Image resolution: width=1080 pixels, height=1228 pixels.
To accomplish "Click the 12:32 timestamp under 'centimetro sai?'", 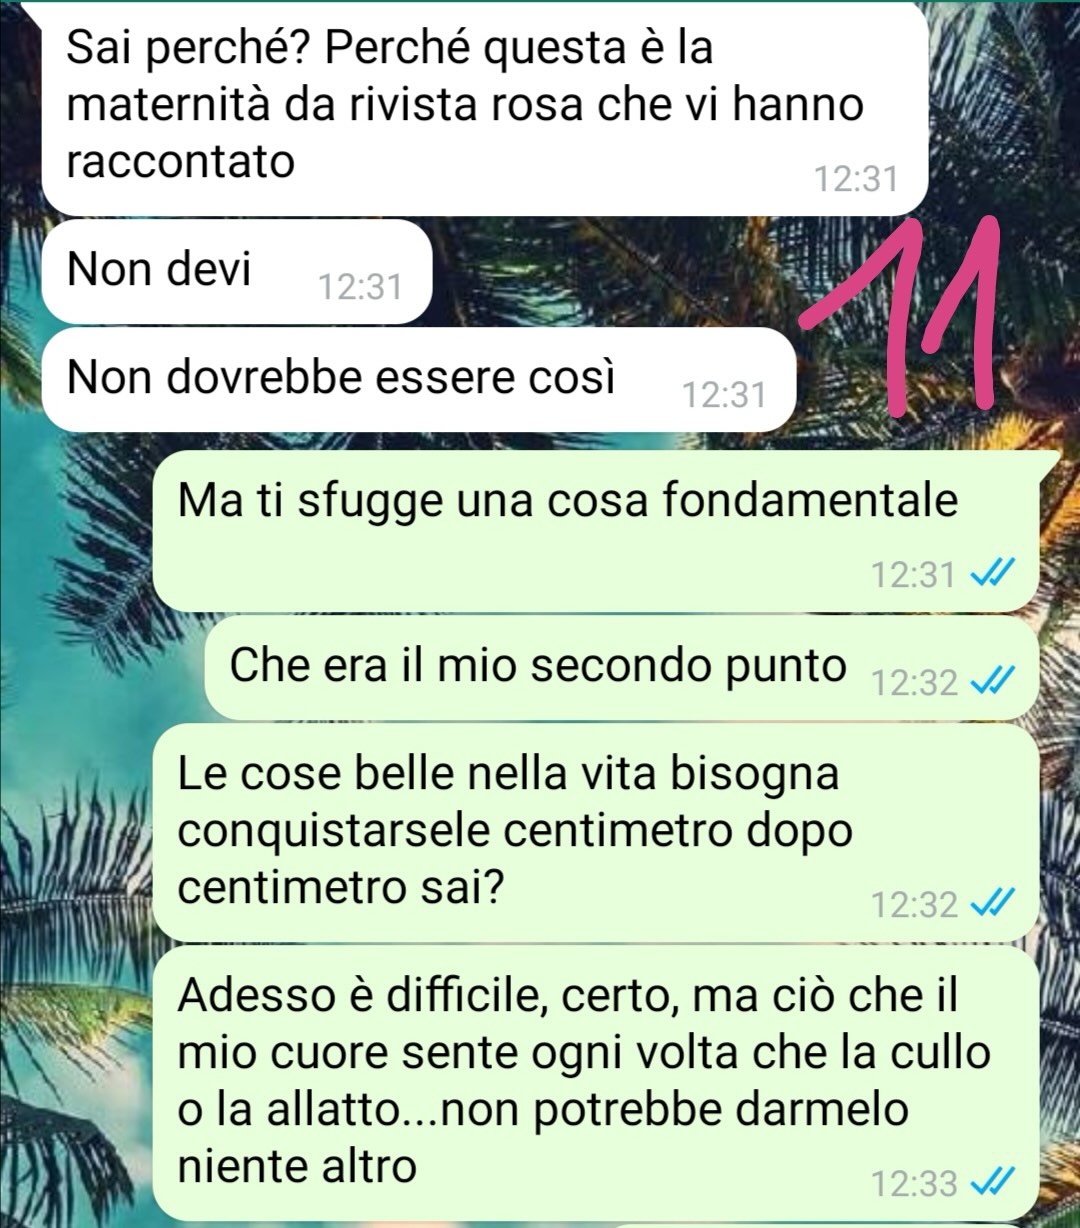I will point(915,906).
